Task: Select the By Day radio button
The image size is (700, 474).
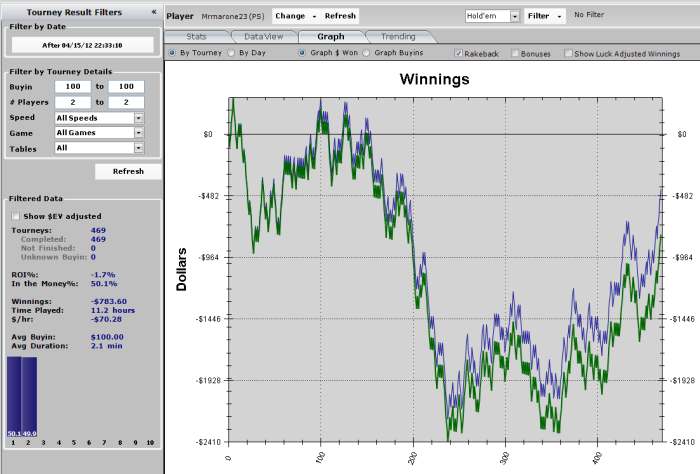Action: click(x=231, y=53)
